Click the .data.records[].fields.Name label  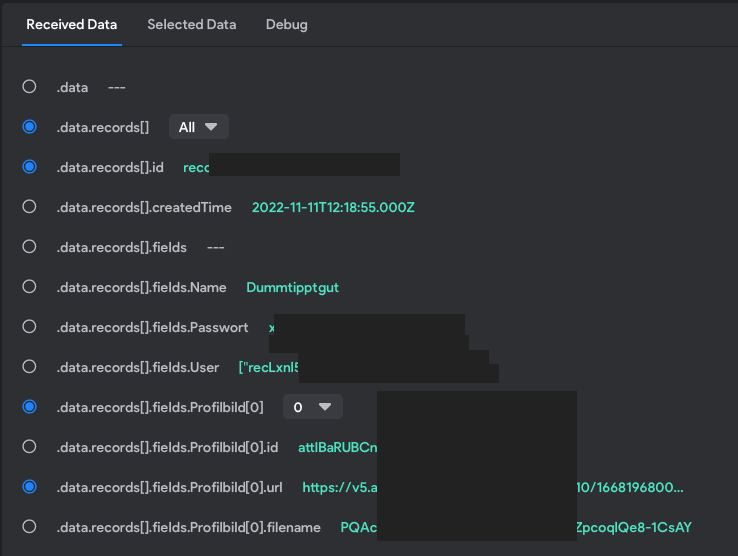[x=141, y=288]
